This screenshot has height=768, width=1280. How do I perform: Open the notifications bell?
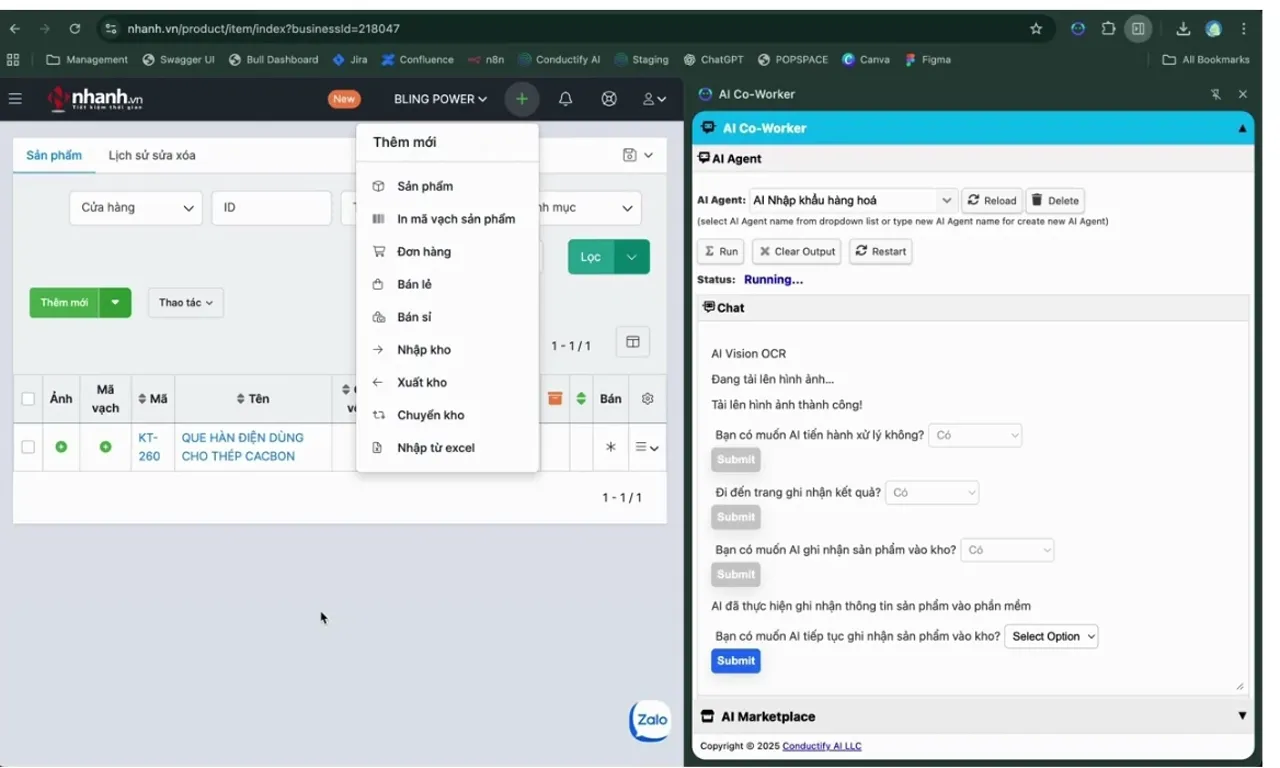click(565, 99)
